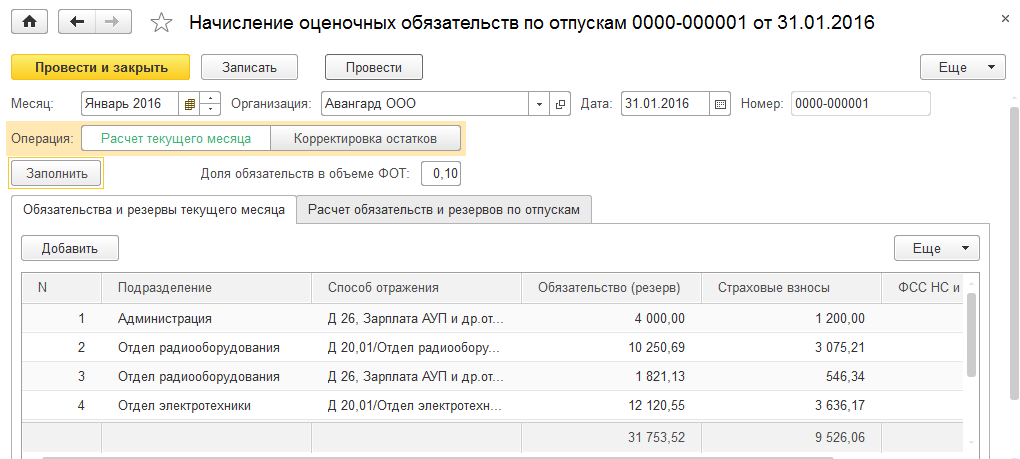Go to the home page icon
This screenshot has width=1020, height=459.
tap(28, 22)
